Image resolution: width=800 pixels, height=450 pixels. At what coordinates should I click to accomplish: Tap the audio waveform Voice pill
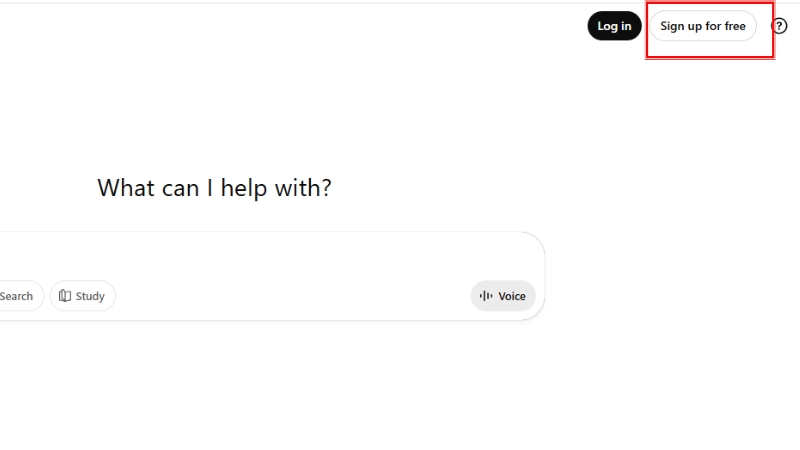click(503, 296)
